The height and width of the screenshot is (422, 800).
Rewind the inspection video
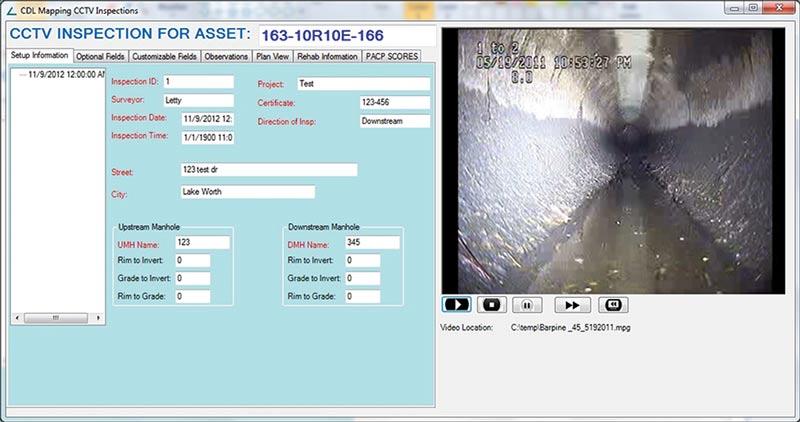pos(612,304)
